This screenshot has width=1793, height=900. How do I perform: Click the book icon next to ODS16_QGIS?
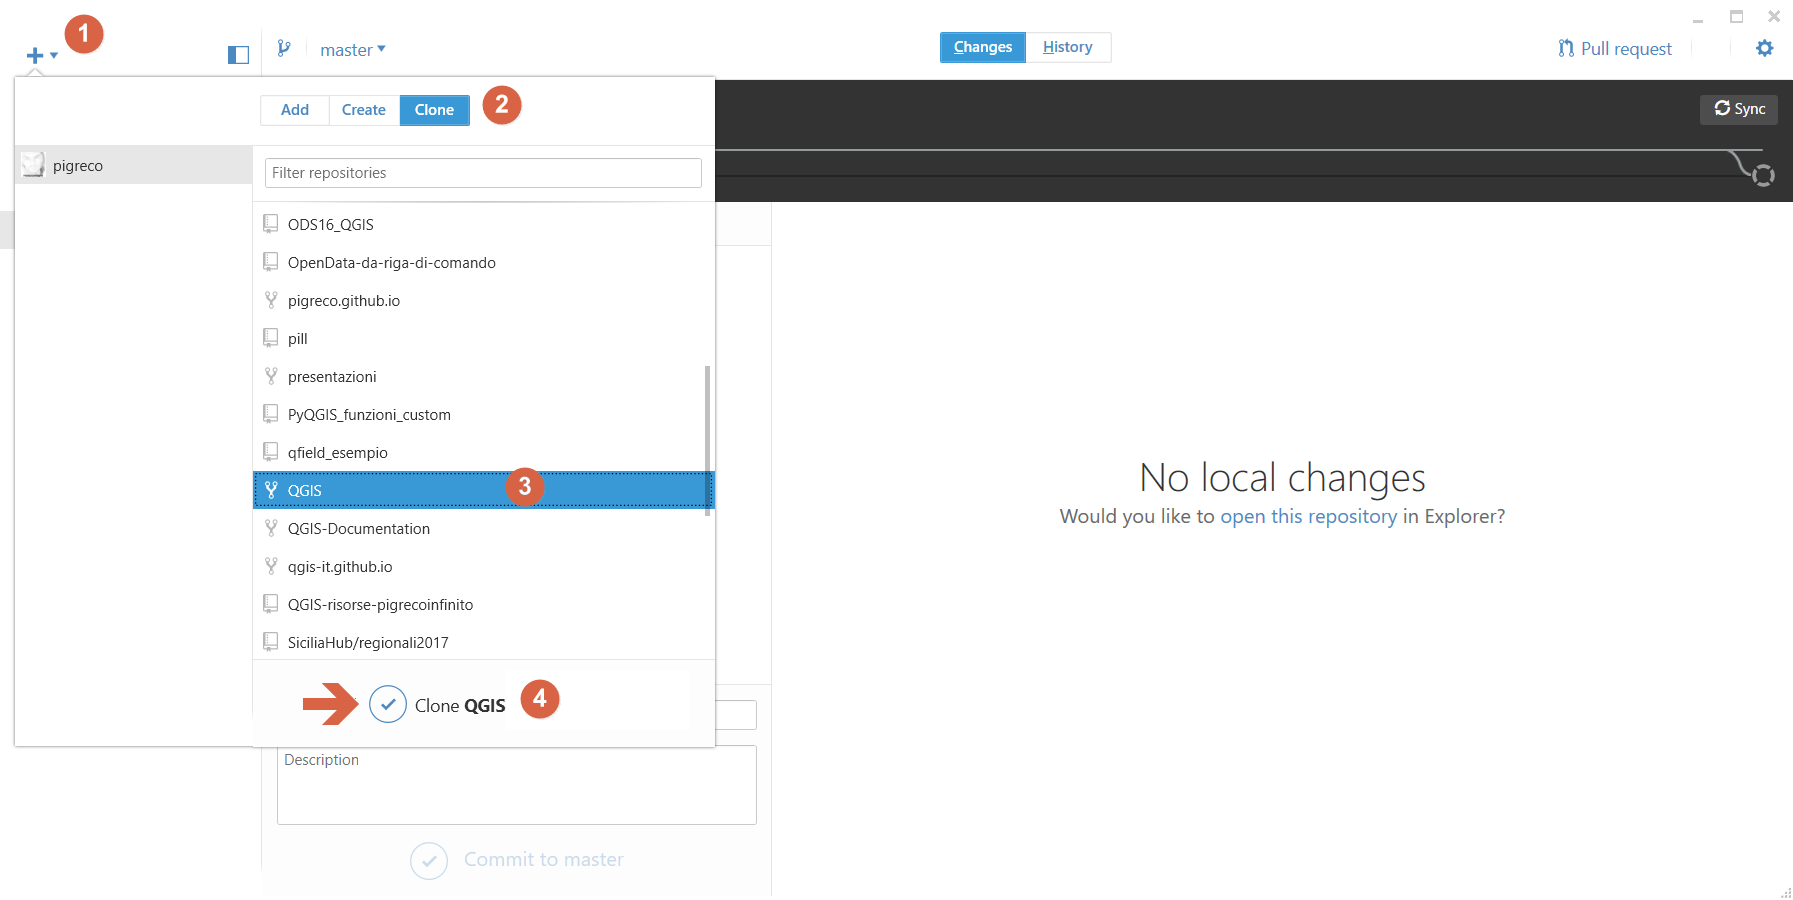271,224
